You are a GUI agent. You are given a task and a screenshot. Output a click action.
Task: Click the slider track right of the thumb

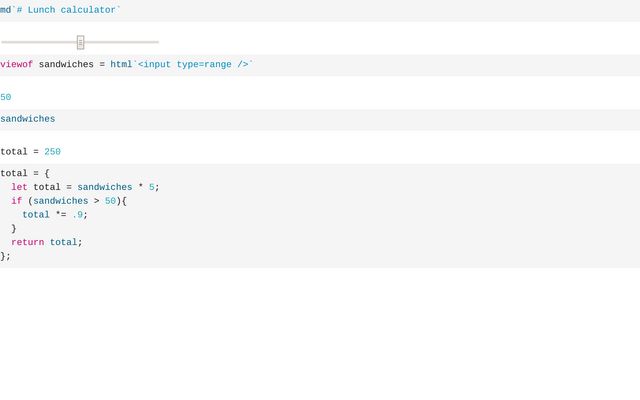(122, 42)
